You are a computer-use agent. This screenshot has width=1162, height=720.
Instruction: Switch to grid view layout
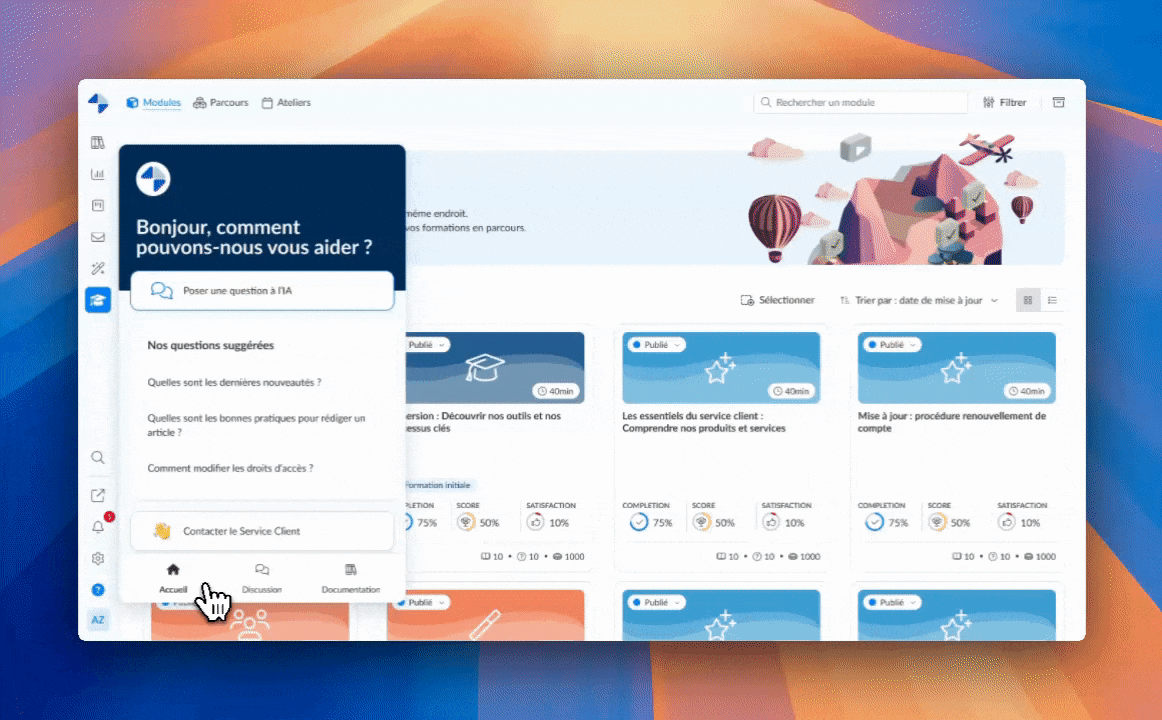coord(1028,300)
